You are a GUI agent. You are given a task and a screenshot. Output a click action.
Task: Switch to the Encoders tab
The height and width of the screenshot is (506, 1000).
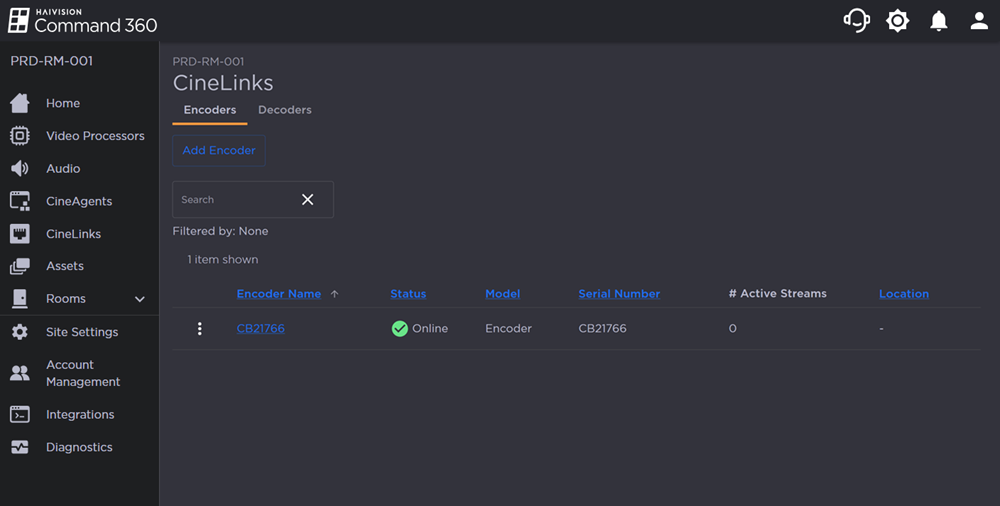click(x=210, y=110)
